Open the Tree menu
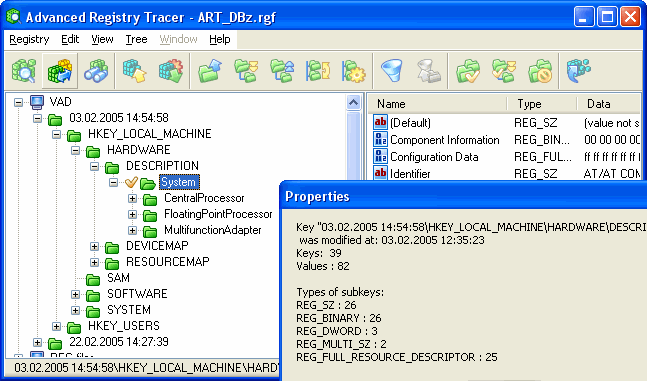647x381 pixels. [x=137, y=39]
